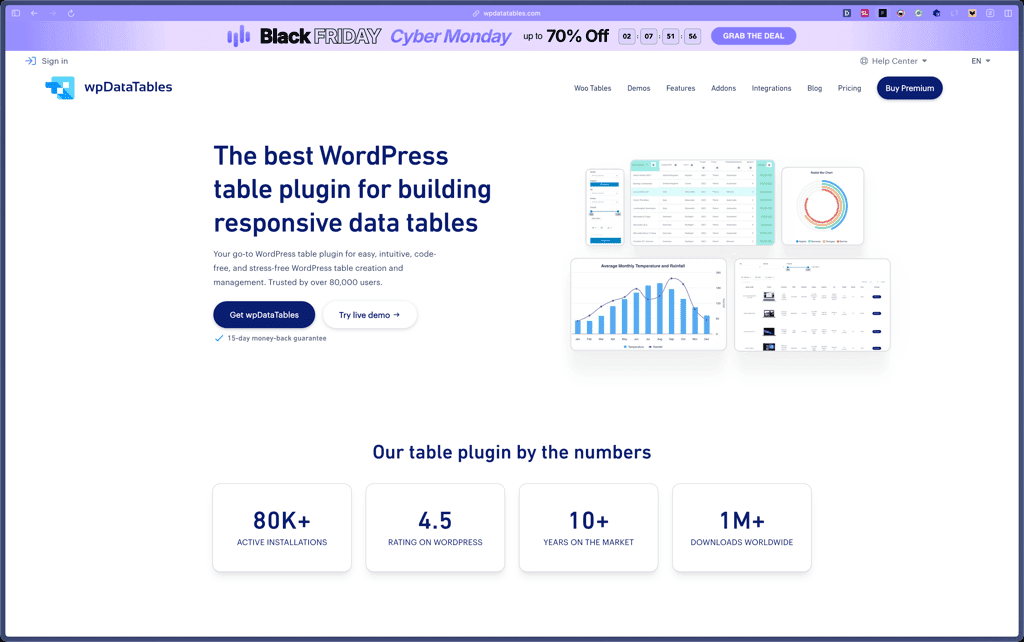Click the Black Friday bar chart icon

(x=239, y=36)
